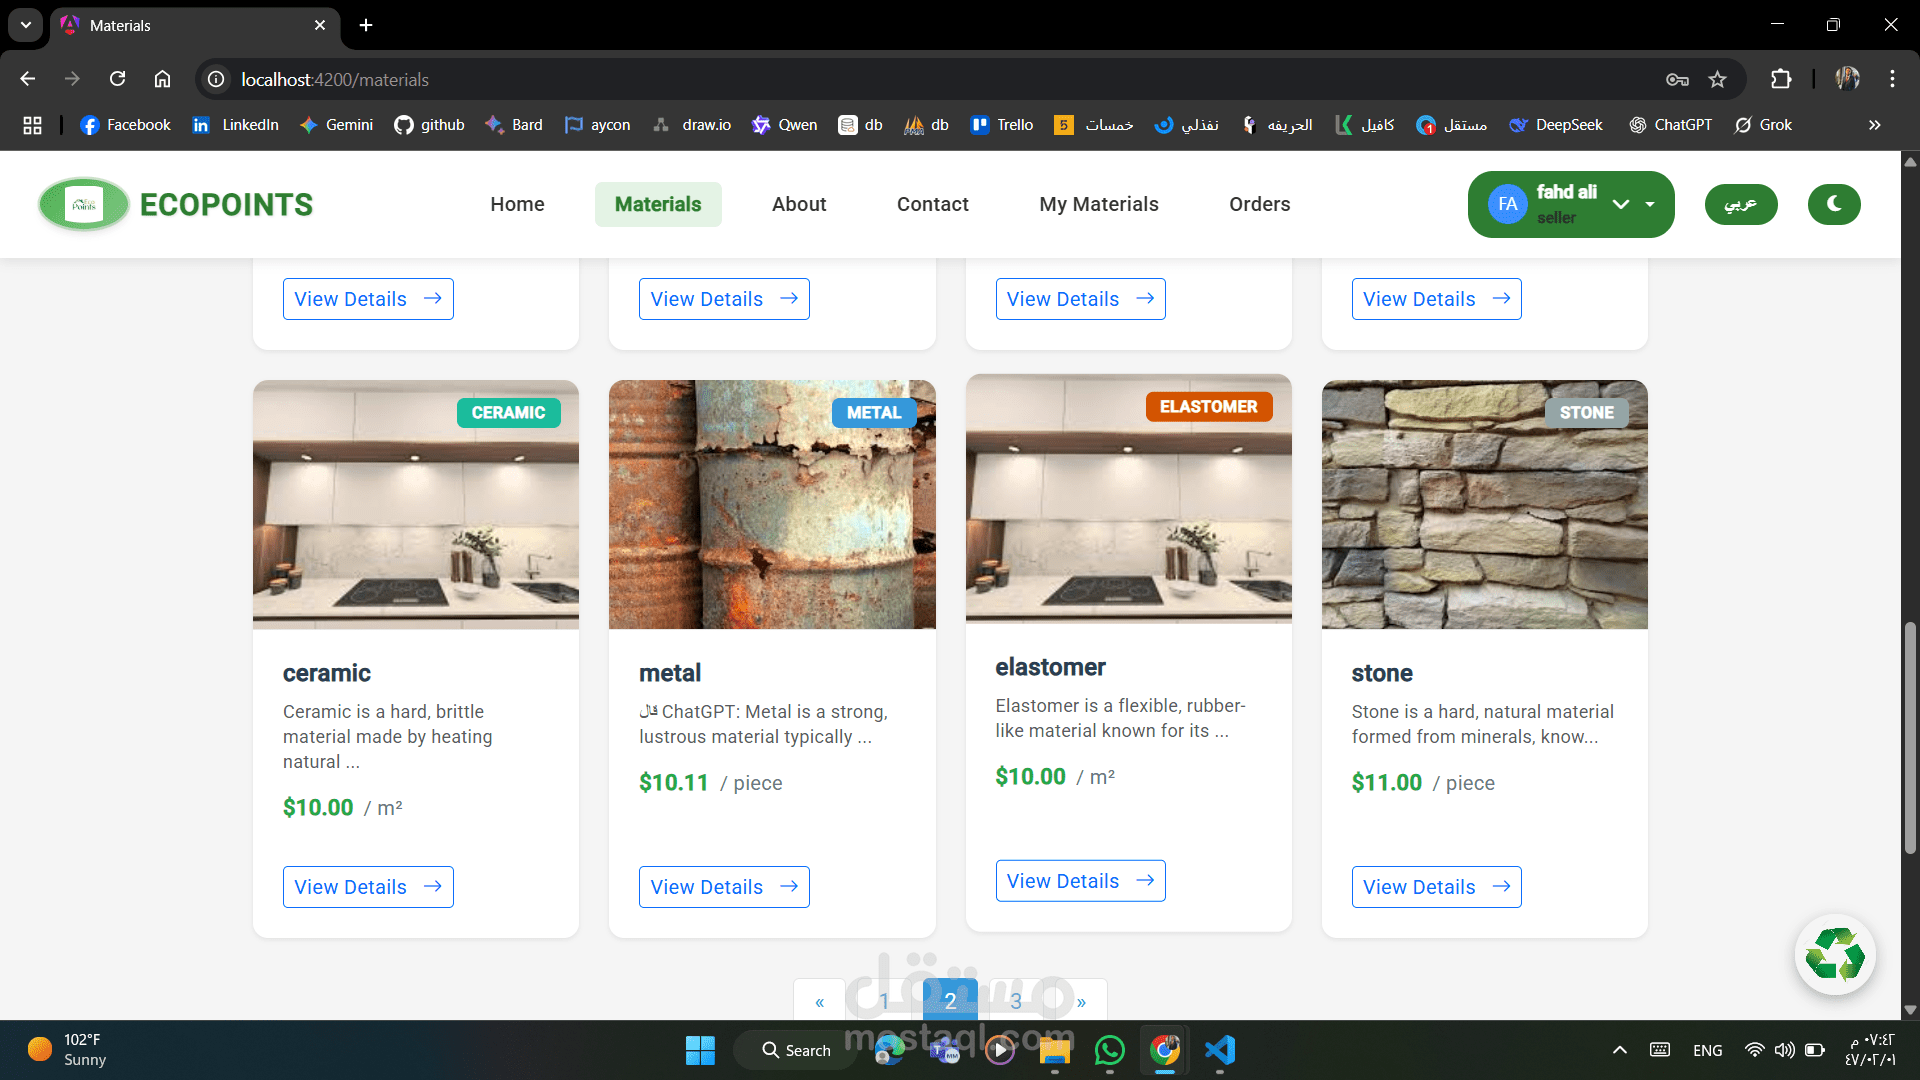The height and width of the screenshot is (1080, 1920).
Task: Expand hidden bookmarks chevron
Action: pos(1875,125)
